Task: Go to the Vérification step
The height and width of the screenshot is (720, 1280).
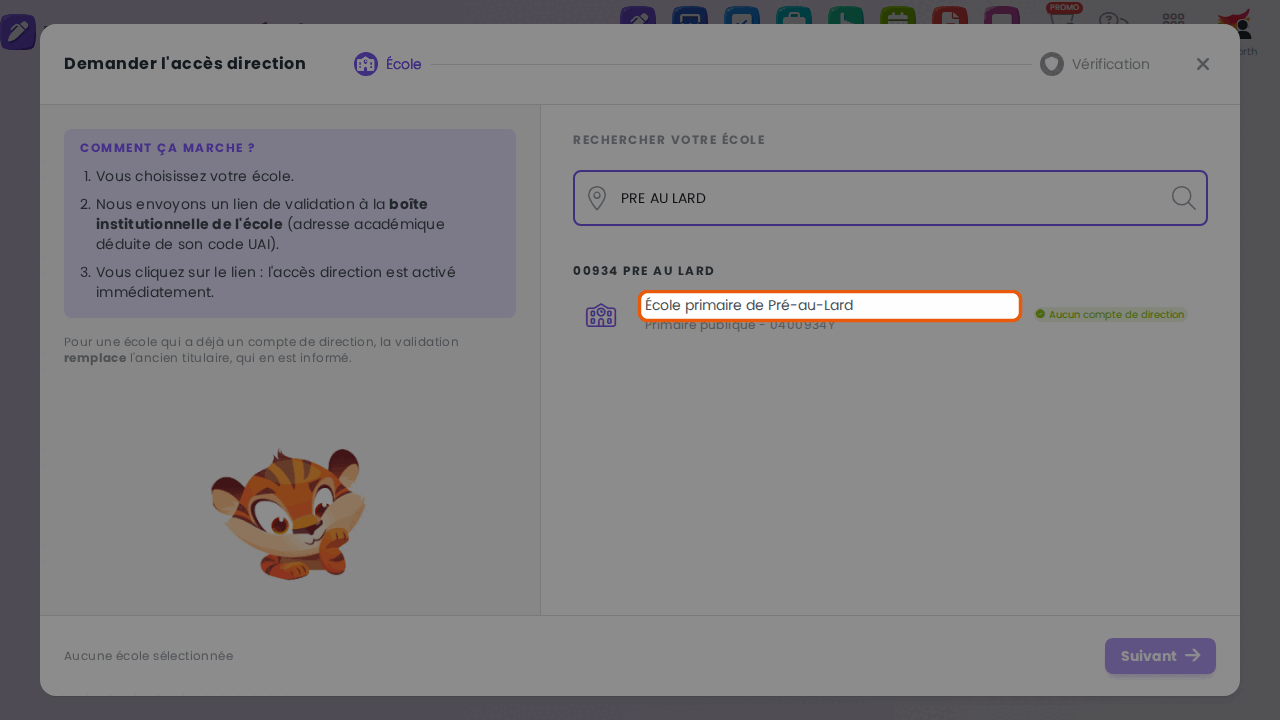Action: pos(1095,64)
